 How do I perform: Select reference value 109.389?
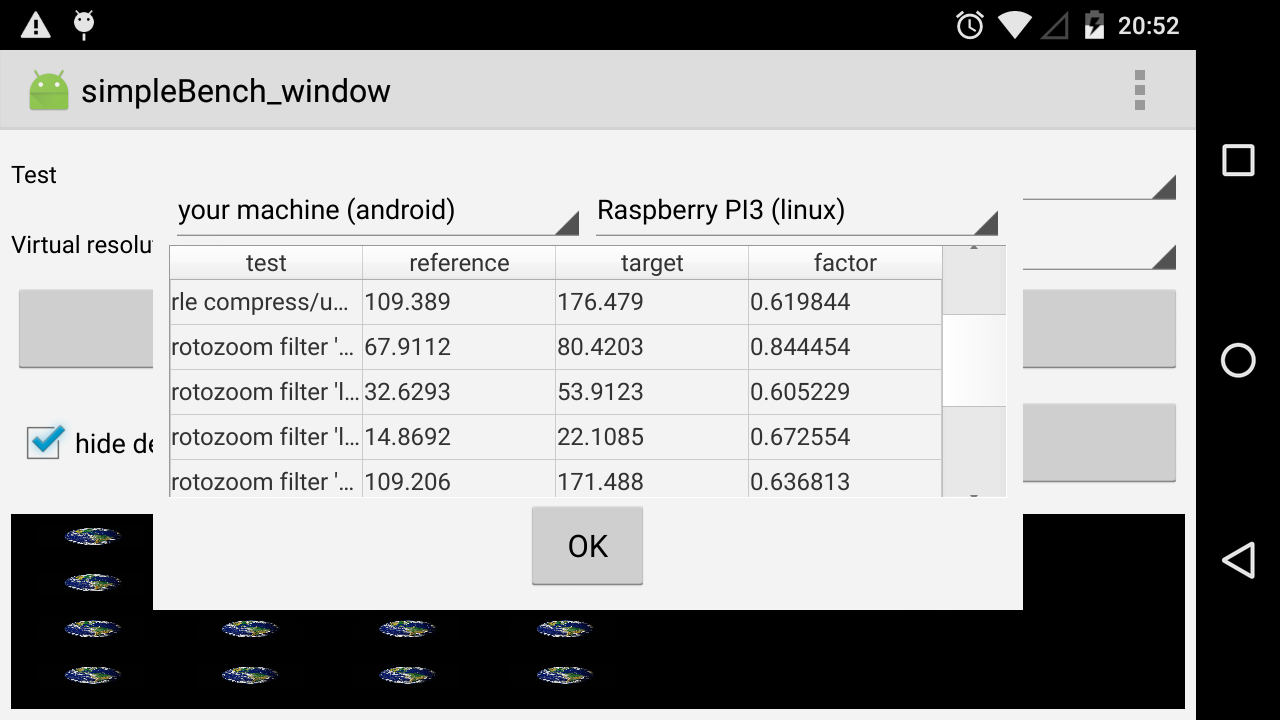click(459, 302)
